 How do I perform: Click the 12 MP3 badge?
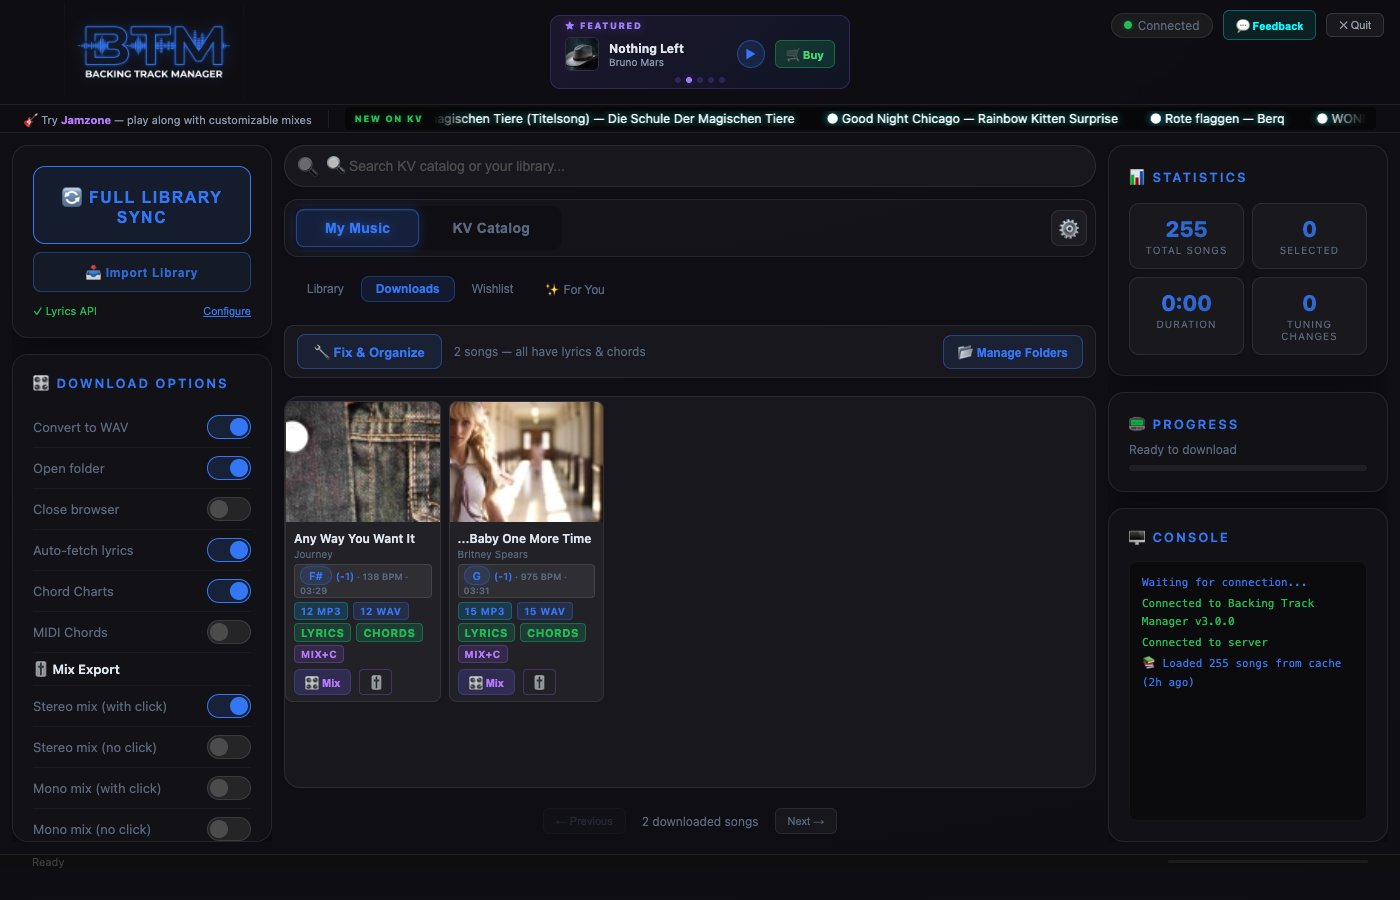pos(321,611)
